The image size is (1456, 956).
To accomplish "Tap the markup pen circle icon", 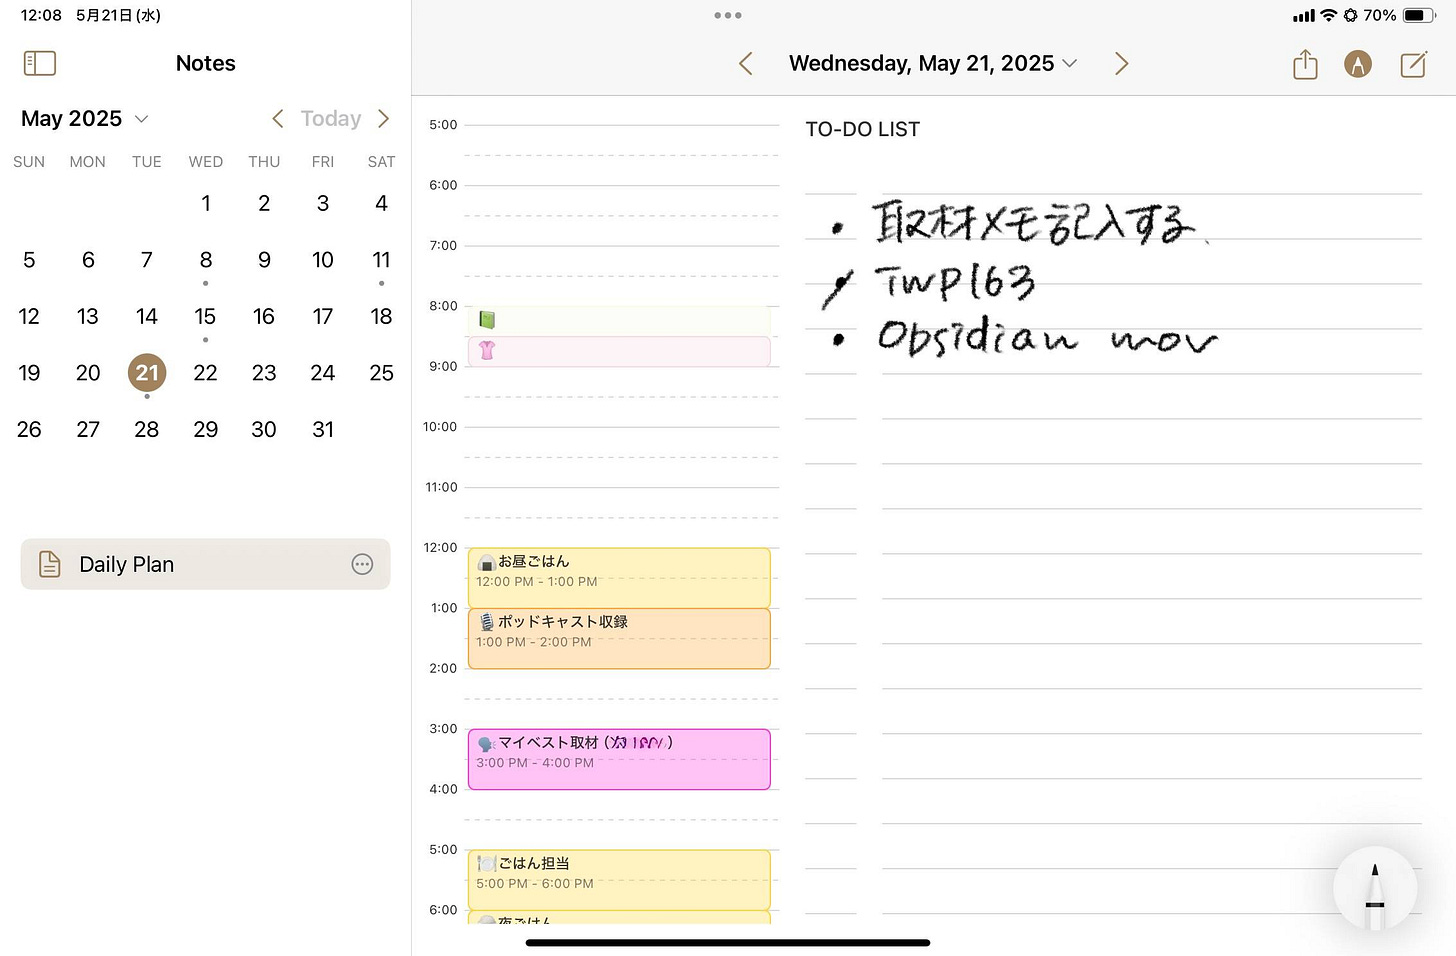I will (1358, 64).
